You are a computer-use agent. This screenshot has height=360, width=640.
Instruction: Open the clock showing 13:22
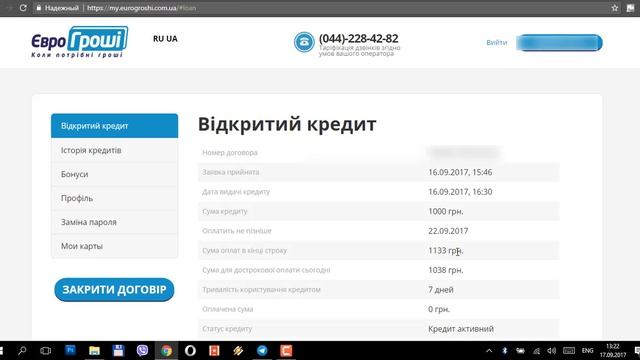(612, 351)
